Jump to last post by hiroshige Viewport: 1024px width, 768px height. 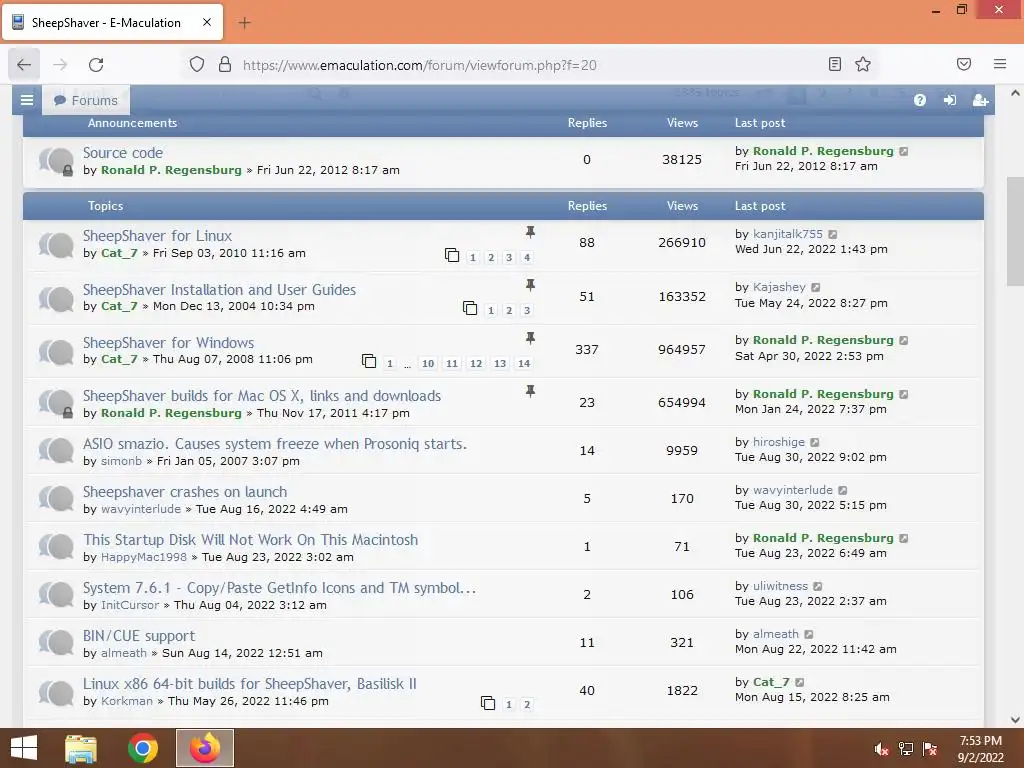click(814, 442)
